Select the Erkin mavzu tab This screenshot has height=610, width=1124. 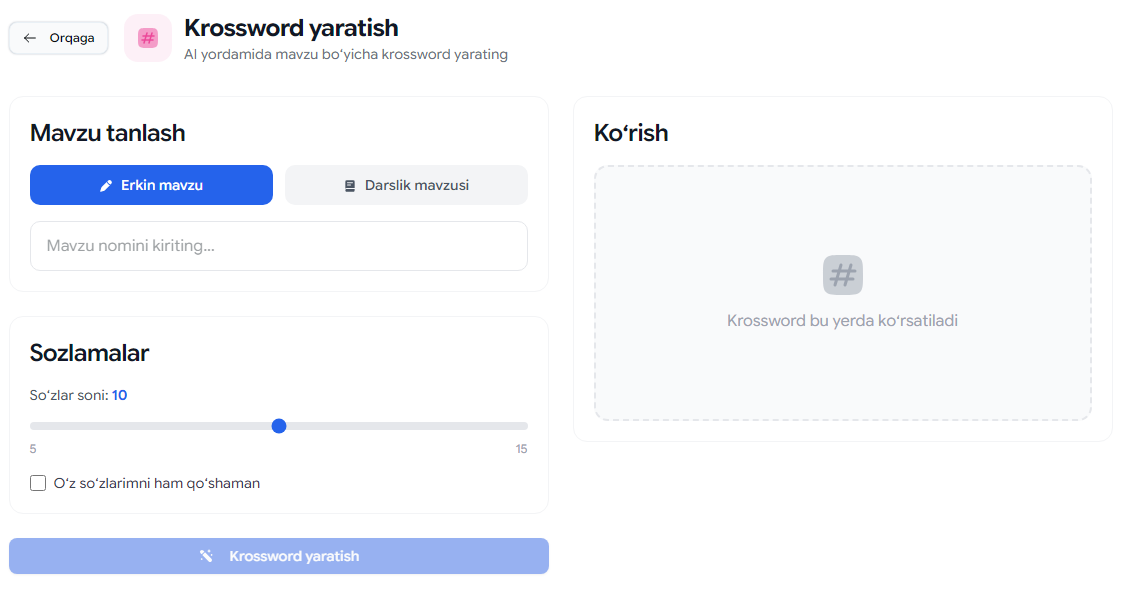[x=151, y=185]
